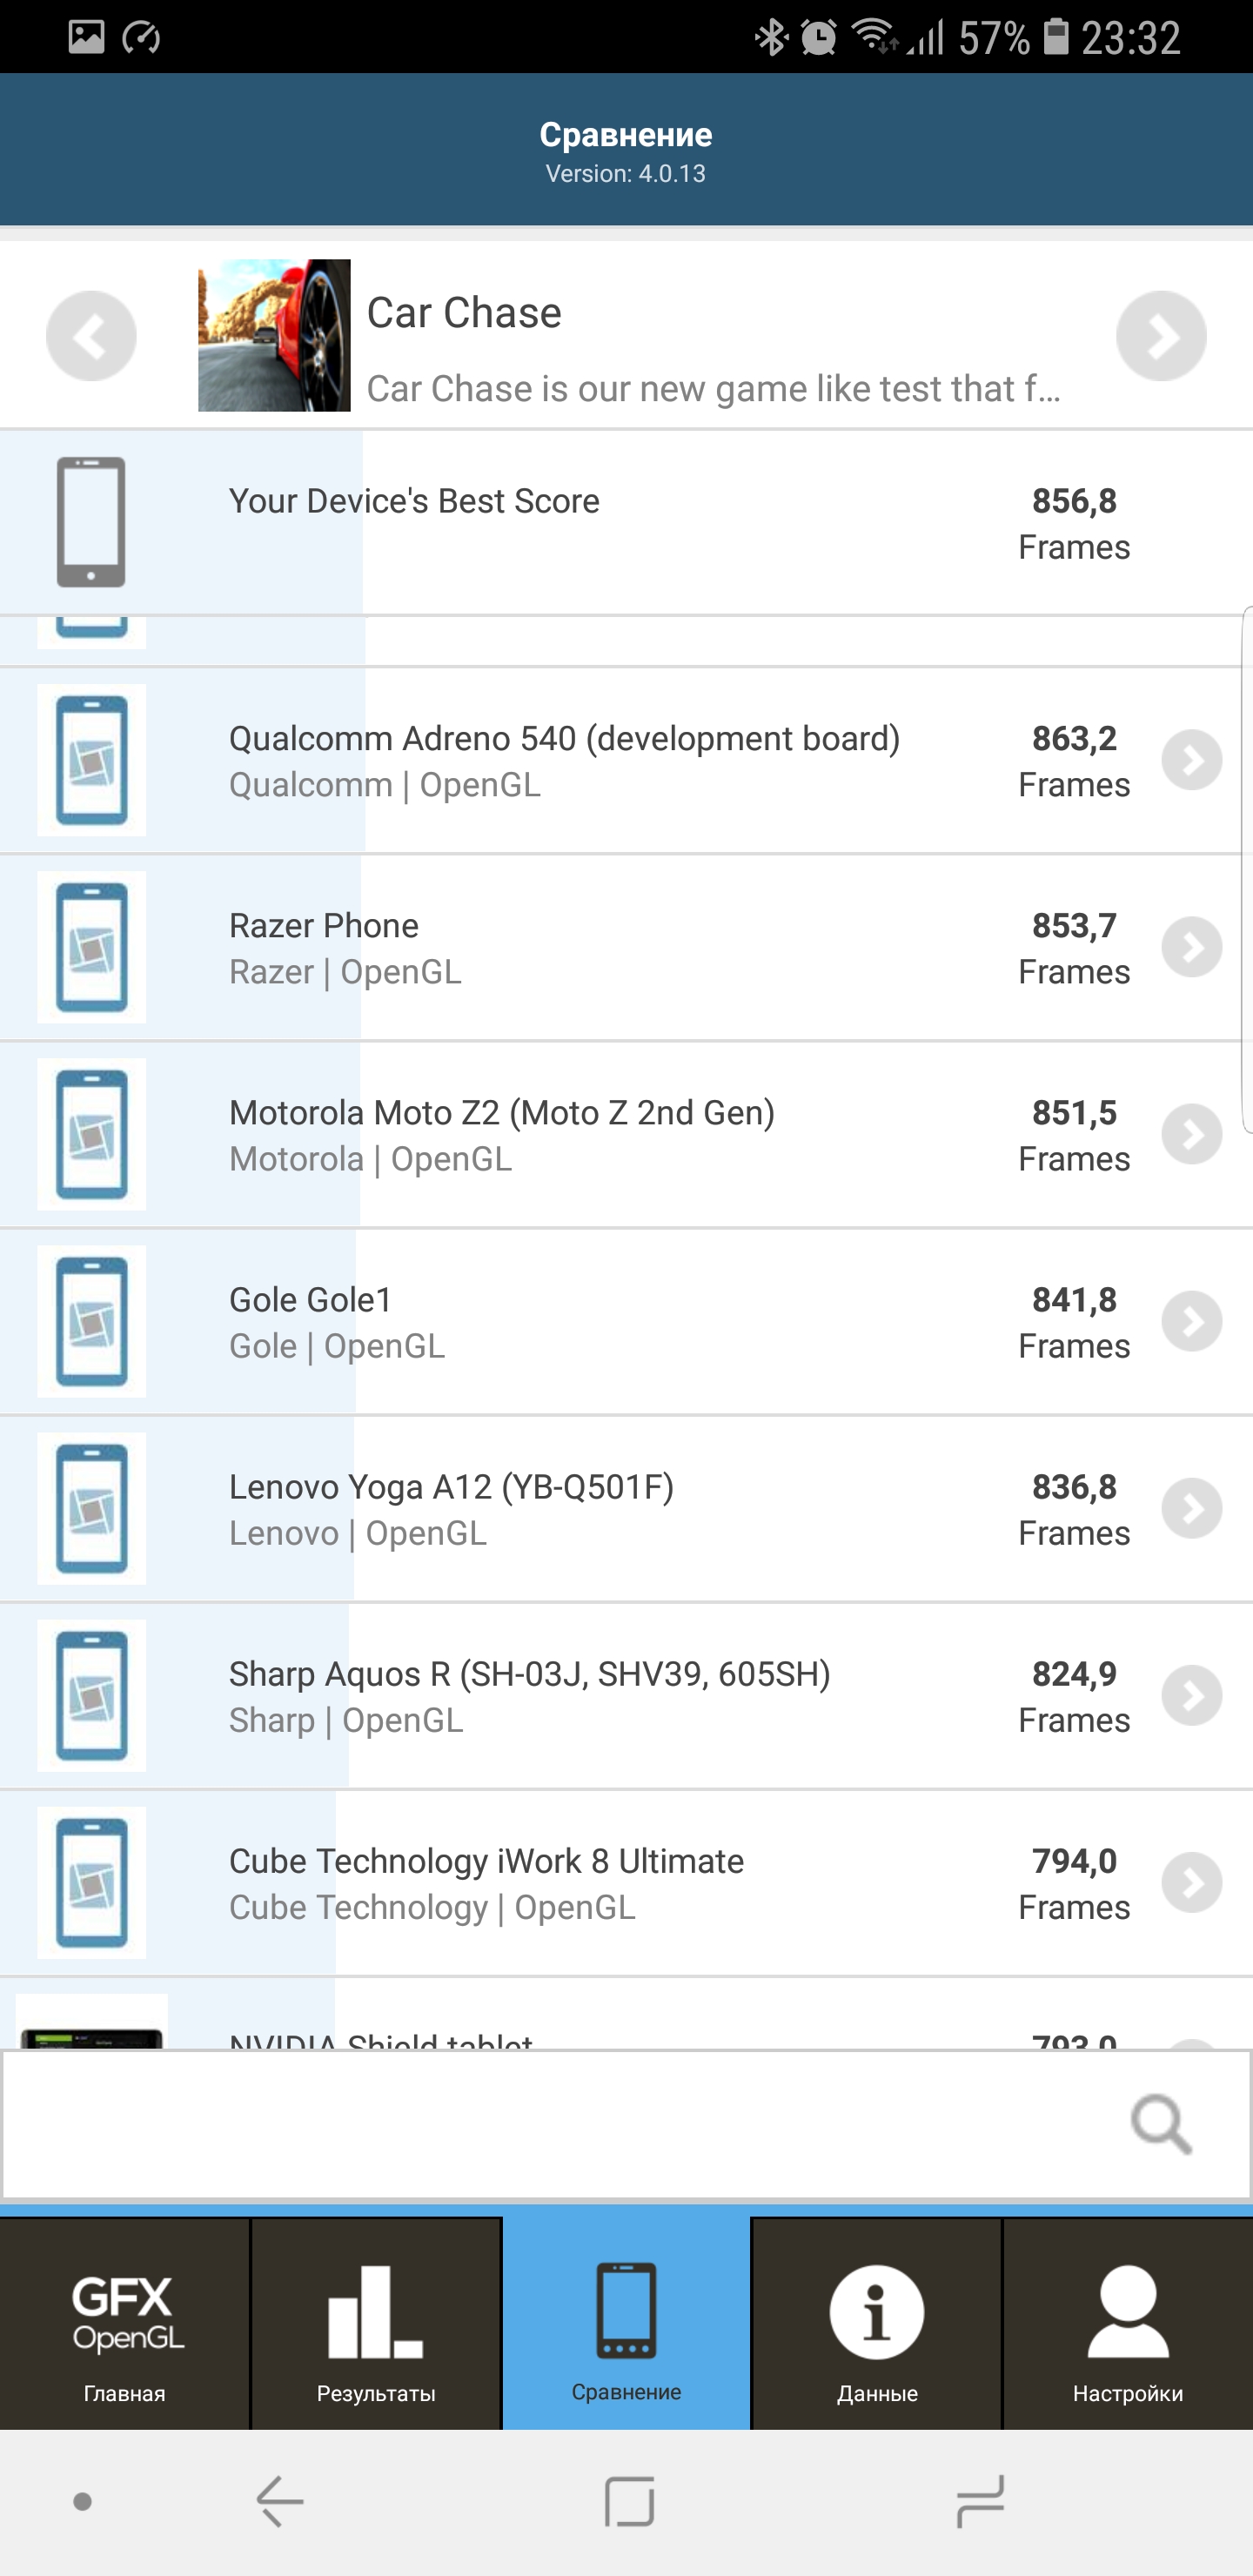The image size is (1253, 2576).
Task: Expand Motorola Moto Z2 details chevron
Action: tap(1191, 1134)
